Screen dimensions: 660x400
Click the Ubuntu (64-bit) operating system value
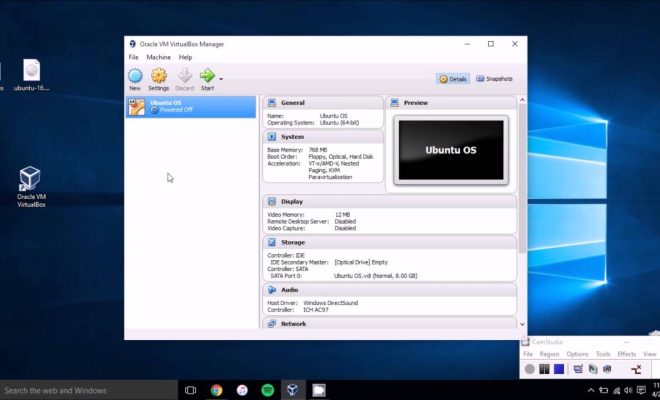coord(339,123)
